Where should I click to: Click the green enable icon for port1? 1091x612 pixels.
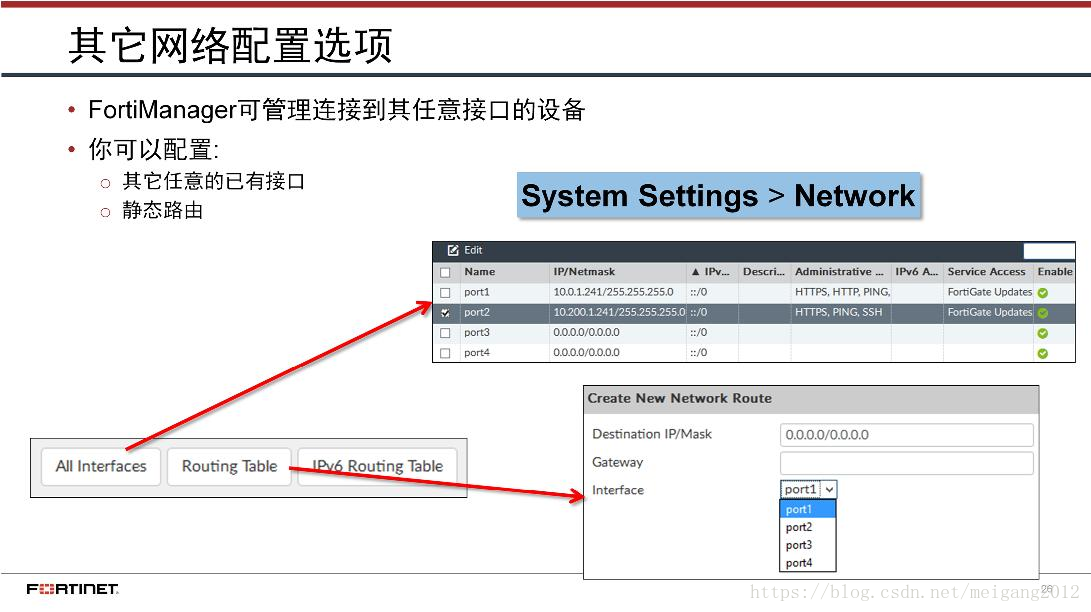tap(1042, 293)
